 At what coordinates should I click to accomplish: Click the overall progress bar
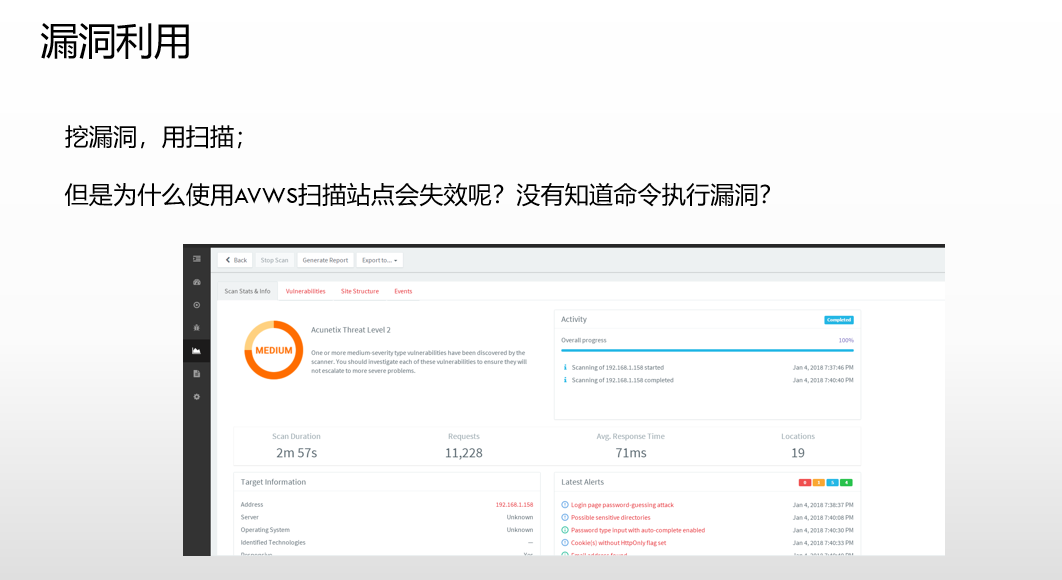707,351
